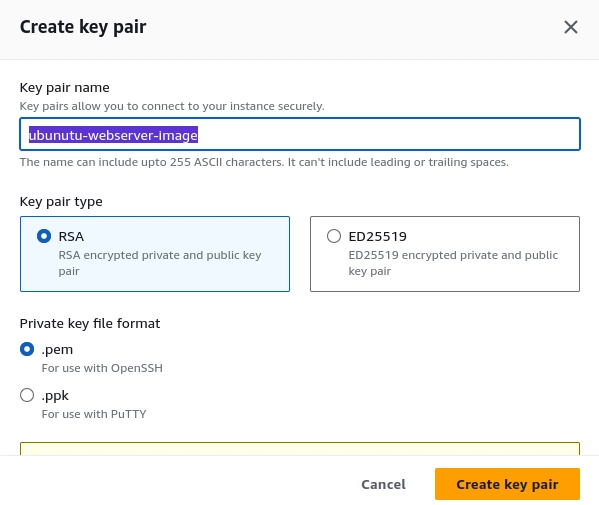This screenshot has width=599, height=505.
Task: Click the ED25519 option title text
Action: tap(377, 236)
